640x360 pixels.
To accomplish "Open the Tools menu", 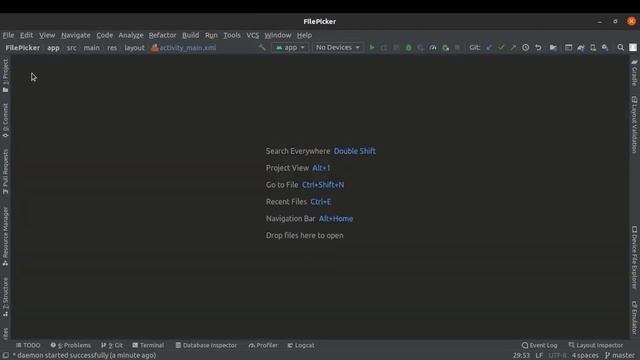I will [x=232, y=35].
